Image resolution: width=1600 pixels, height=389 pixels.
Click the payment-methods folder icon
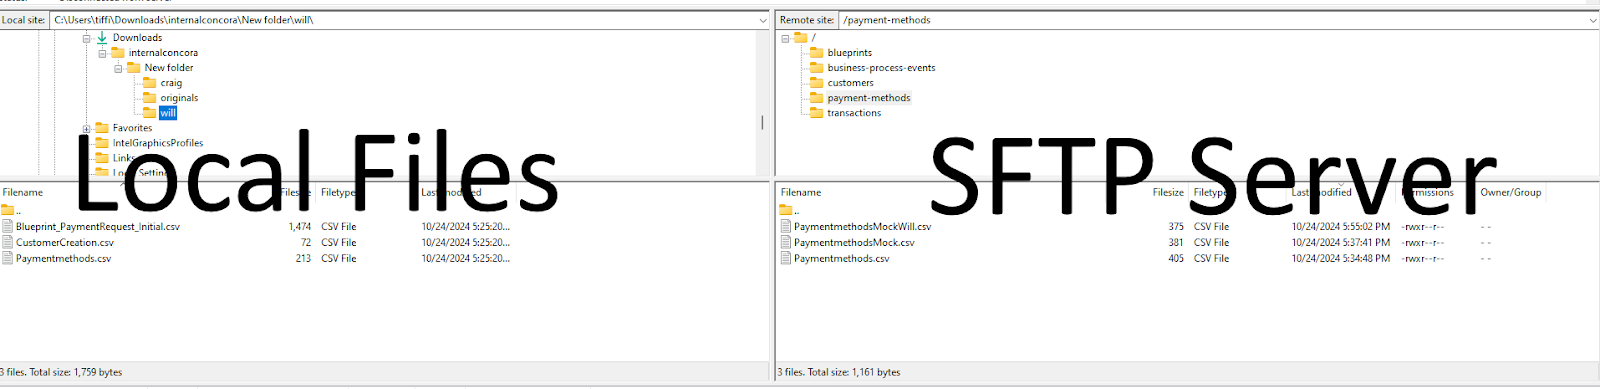[816, 98]
